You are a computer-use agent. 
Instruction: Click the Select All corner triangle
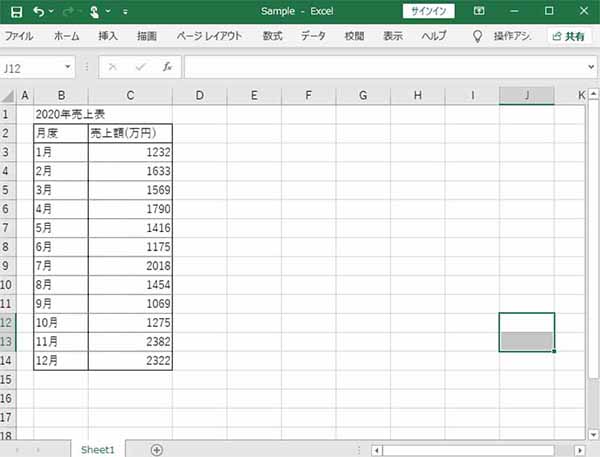pos(8,95)
